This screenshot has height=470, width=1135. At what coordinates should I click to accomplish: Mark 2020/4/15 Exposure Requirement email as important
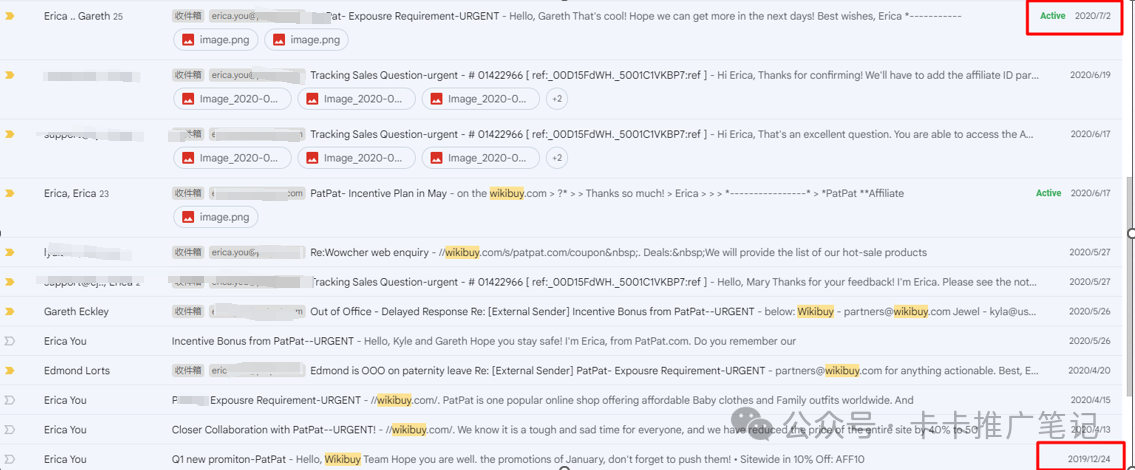click(9, 400)
